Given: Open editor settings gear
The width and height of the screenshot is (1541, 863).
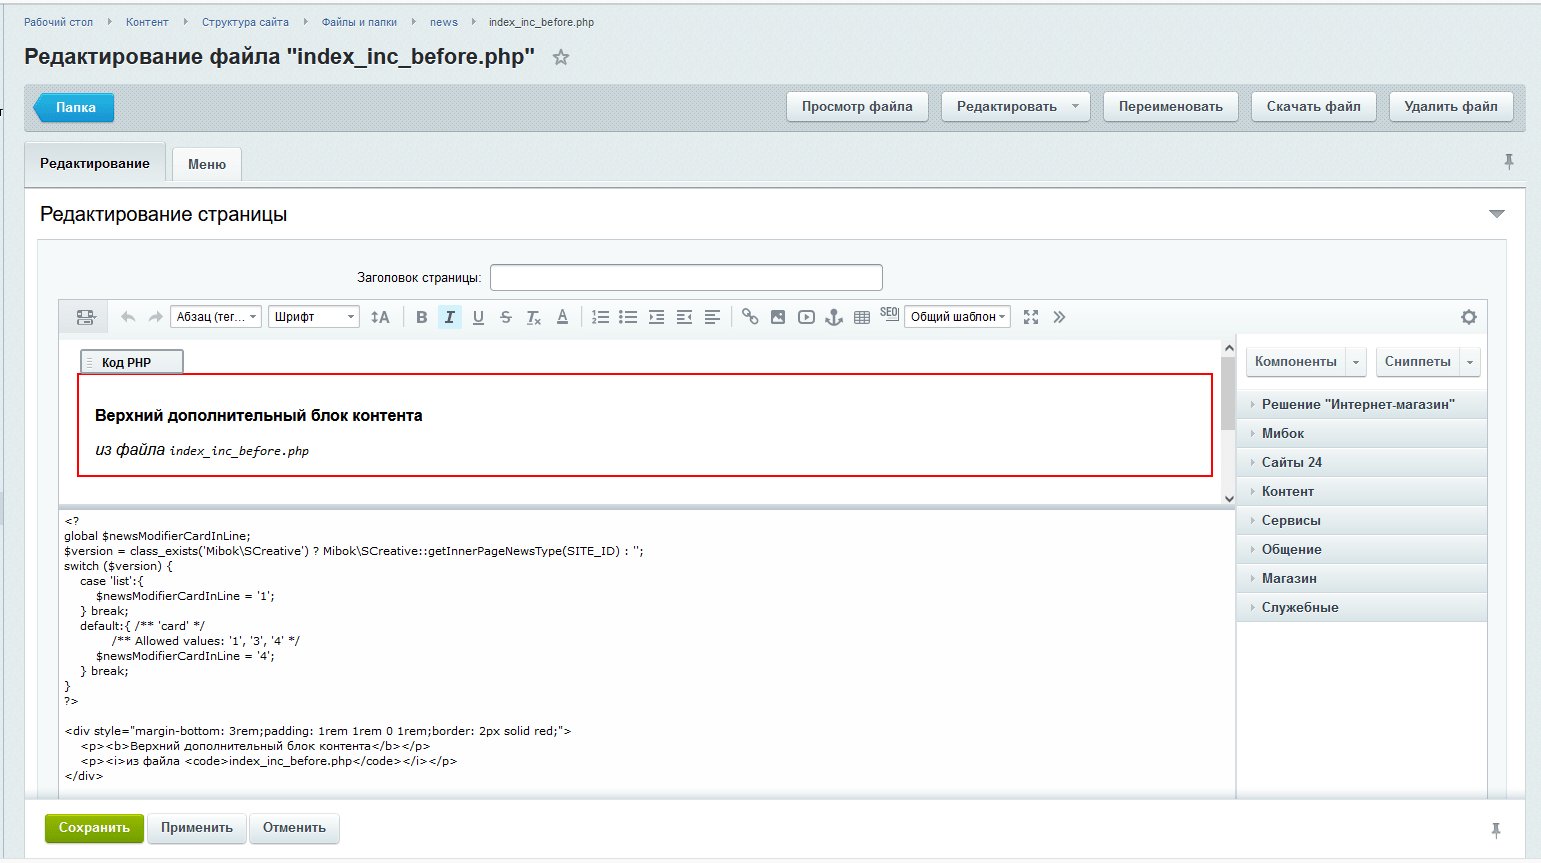Looking at the screenshot, I should (1468, 317).
